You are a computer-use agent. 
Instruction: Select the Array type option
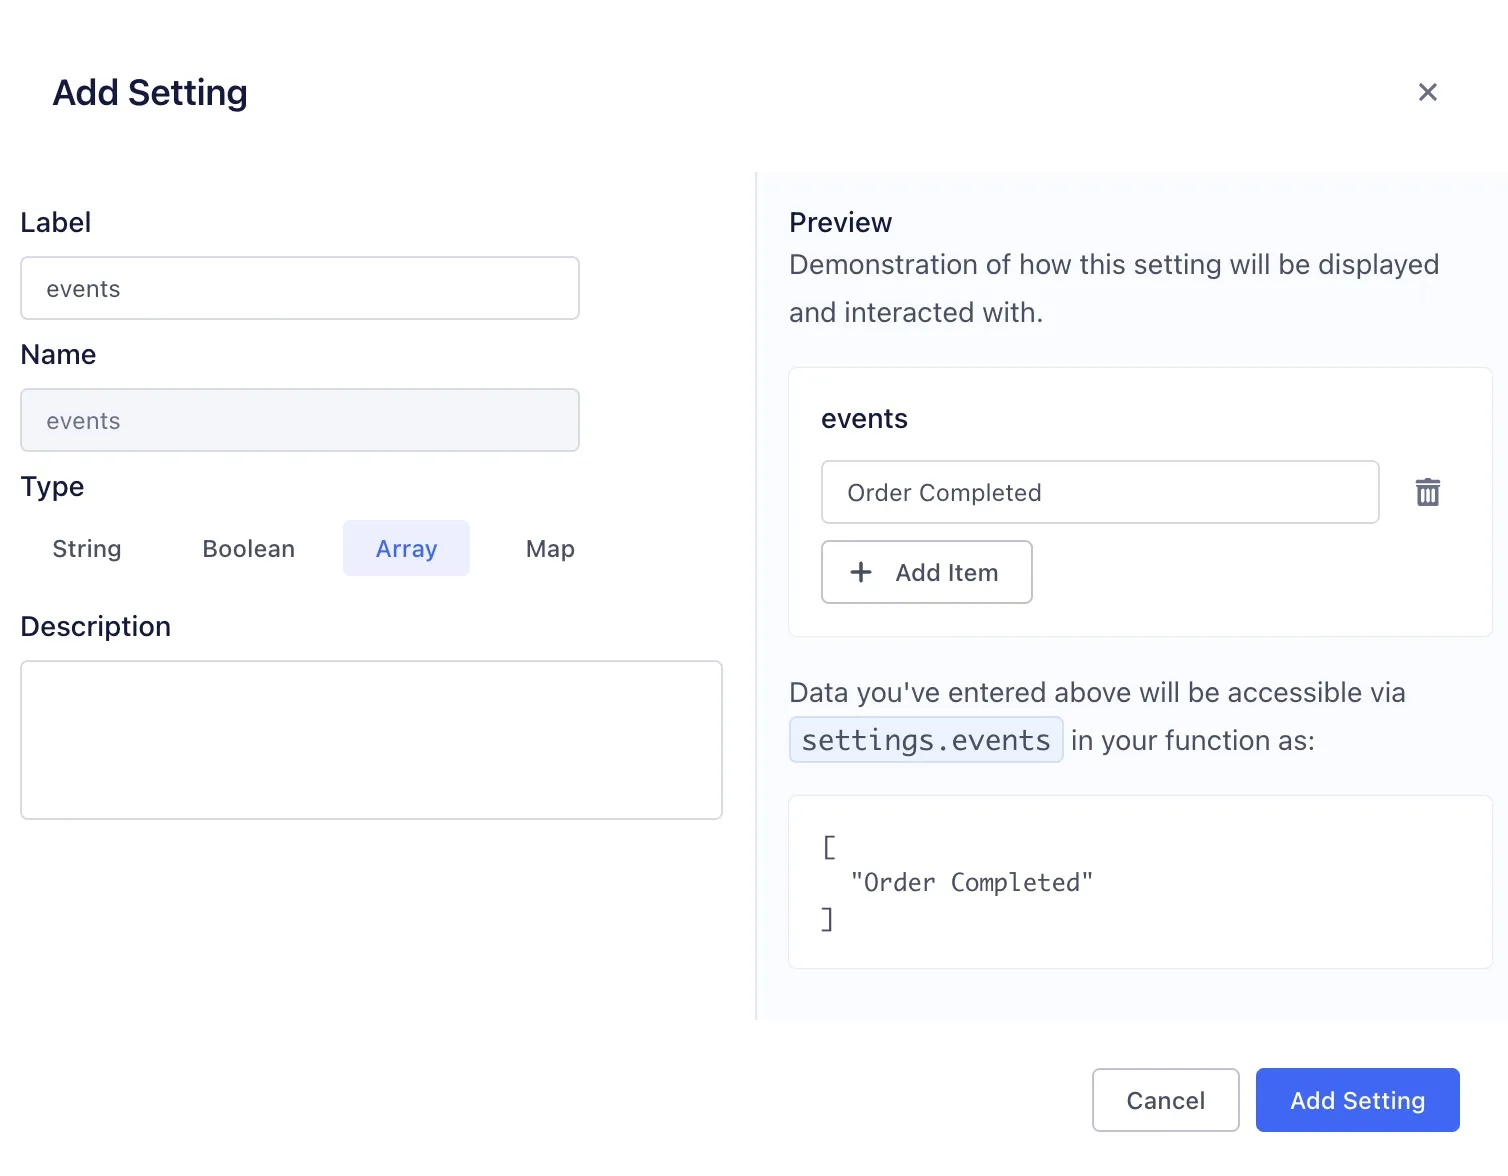tap(406, 548)
